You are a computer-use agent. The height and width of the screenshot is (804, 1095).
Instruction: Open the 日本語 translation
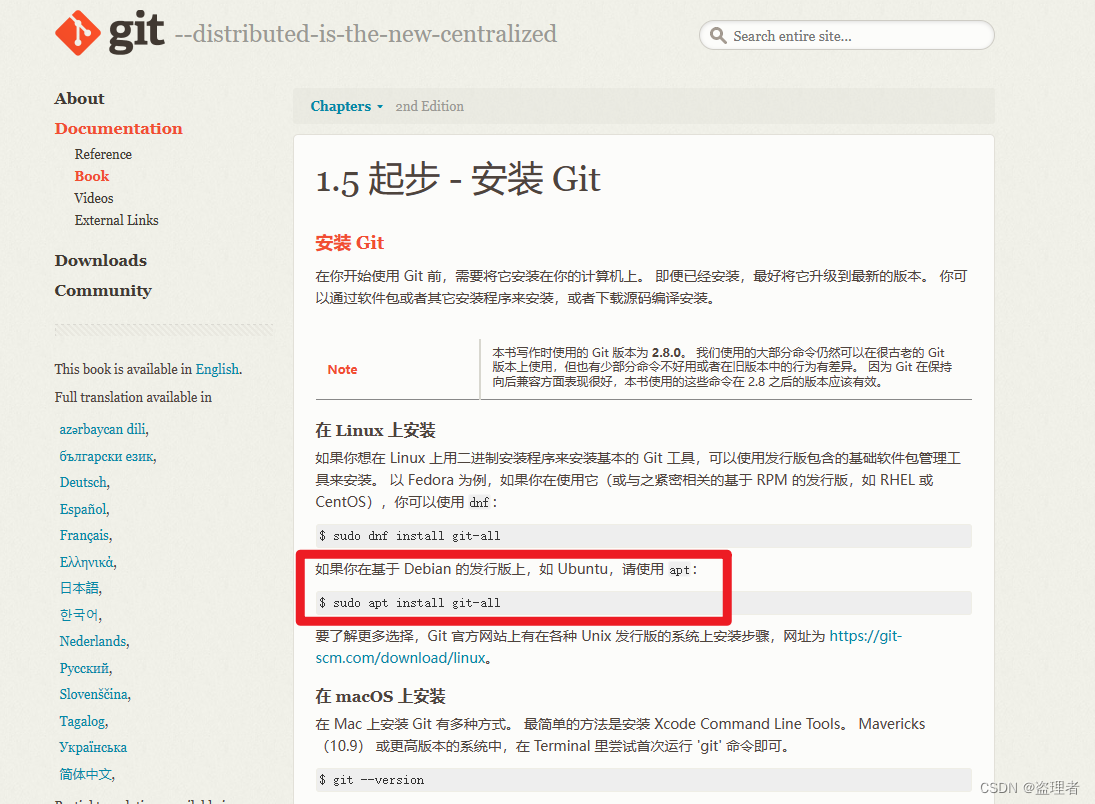pos(79,588)
